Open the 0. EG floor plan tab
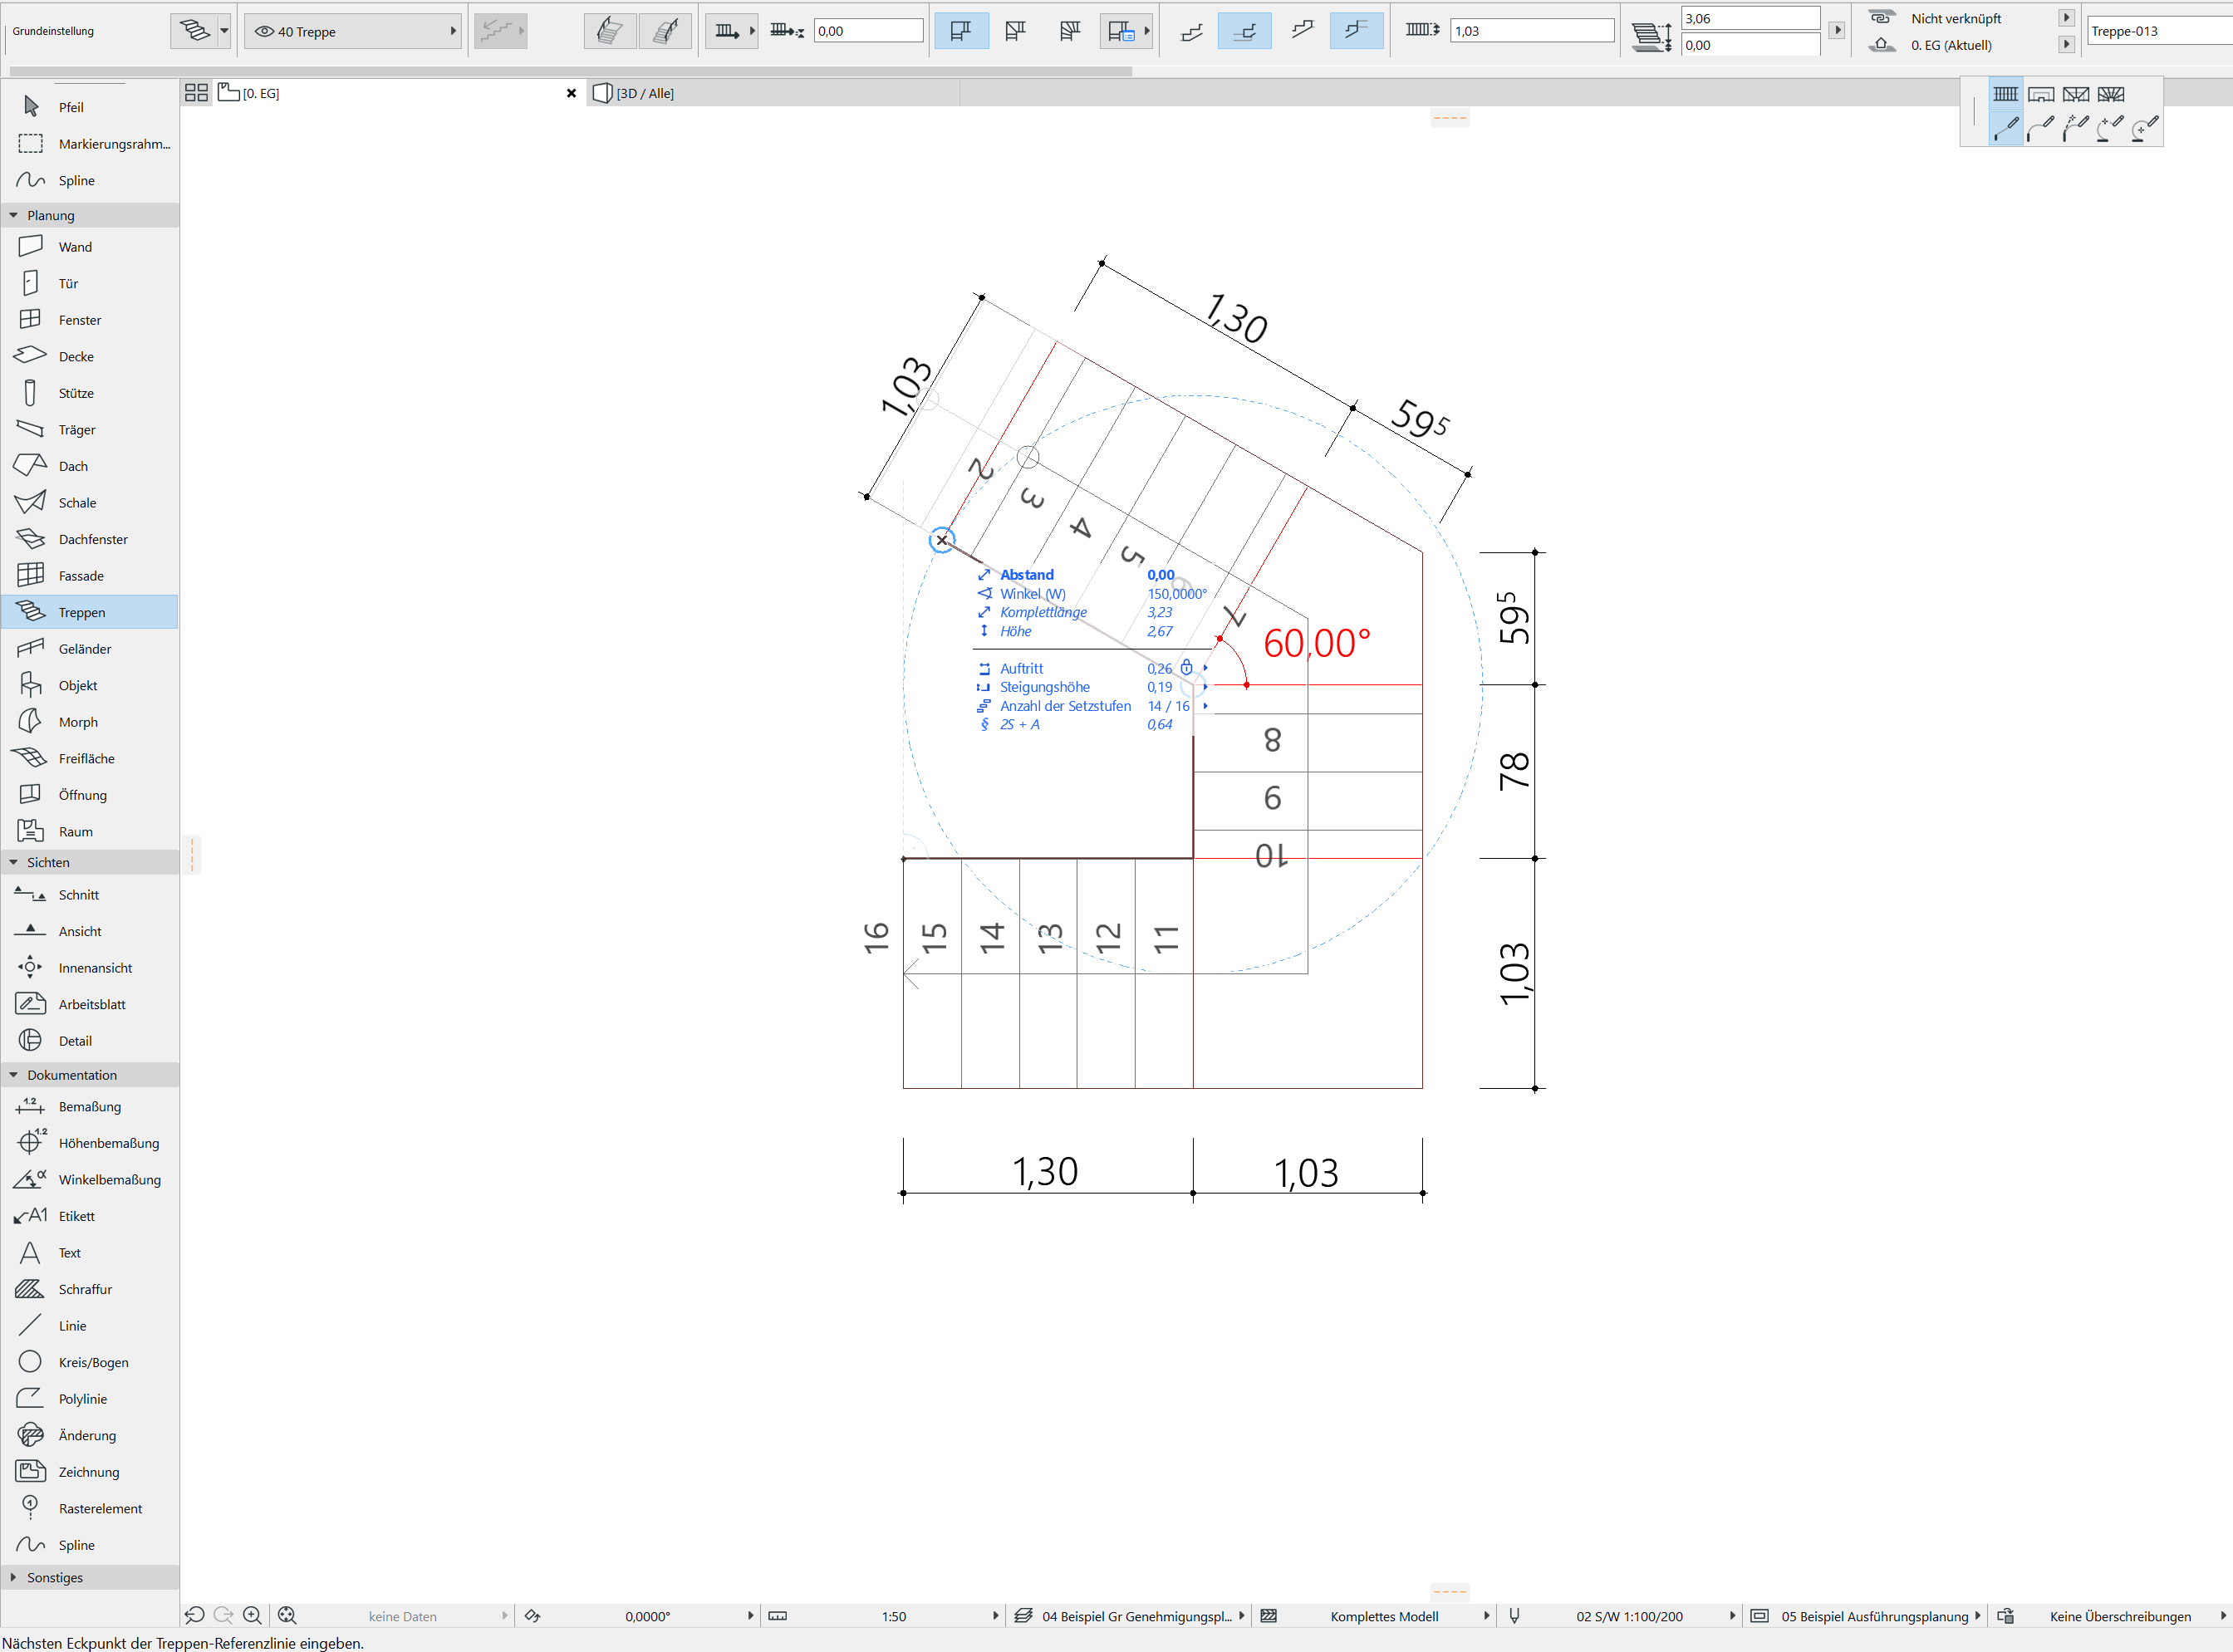This screenshot has width=2233, height=1652. 260,93
